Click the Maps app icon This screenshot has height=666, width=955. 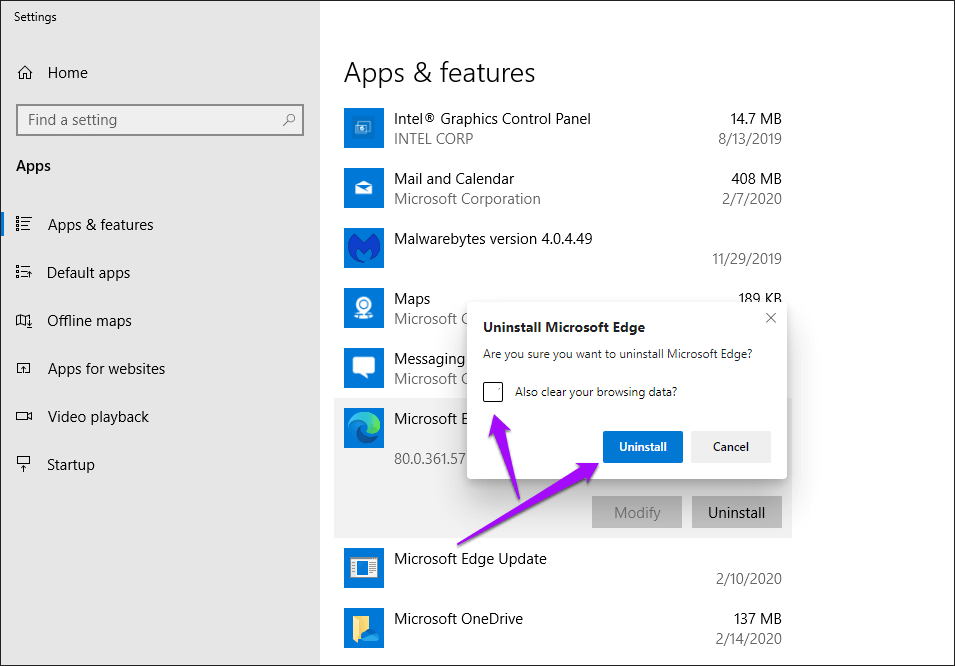(364, 308)
